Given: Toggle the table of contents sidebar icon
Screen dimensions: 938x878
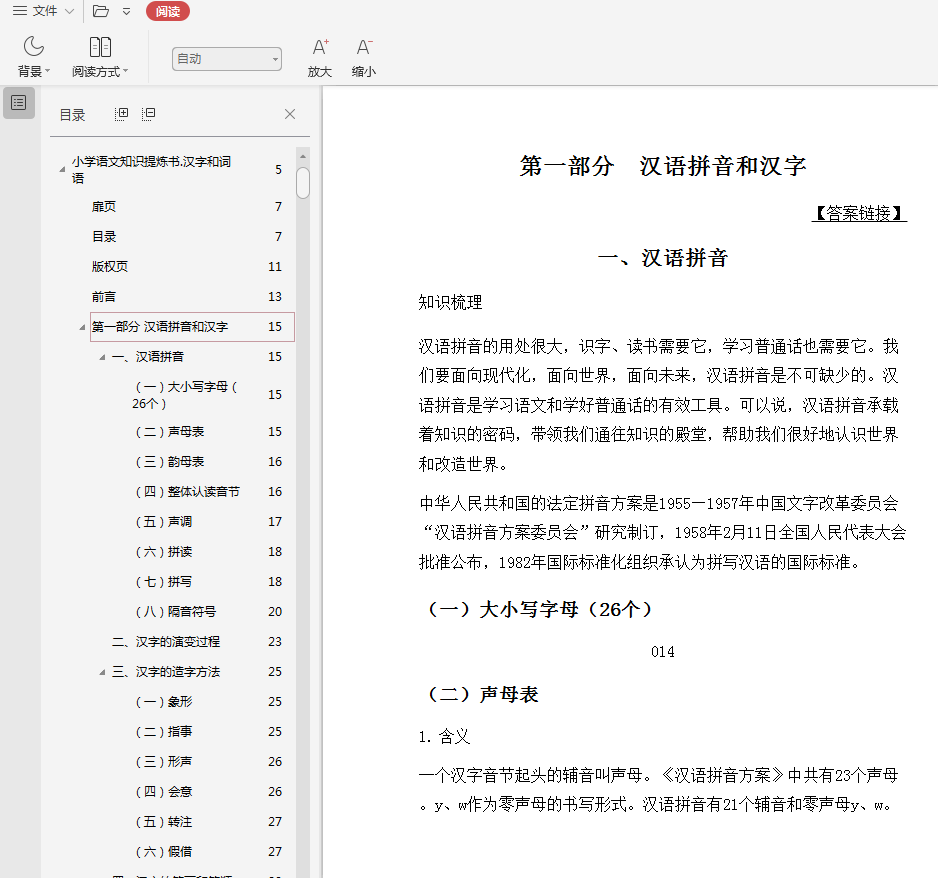Looking at the screenshot, I should (19, 103).
